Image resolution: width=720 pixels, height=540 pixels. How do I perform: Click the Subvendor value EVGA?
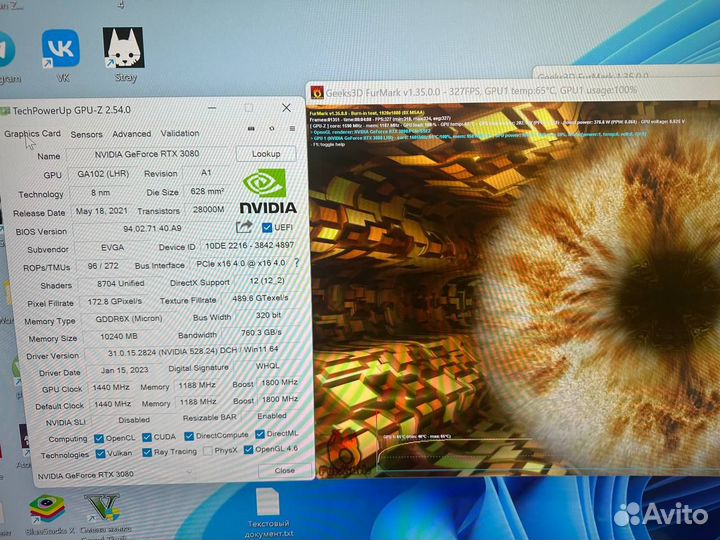coord(112,248)
